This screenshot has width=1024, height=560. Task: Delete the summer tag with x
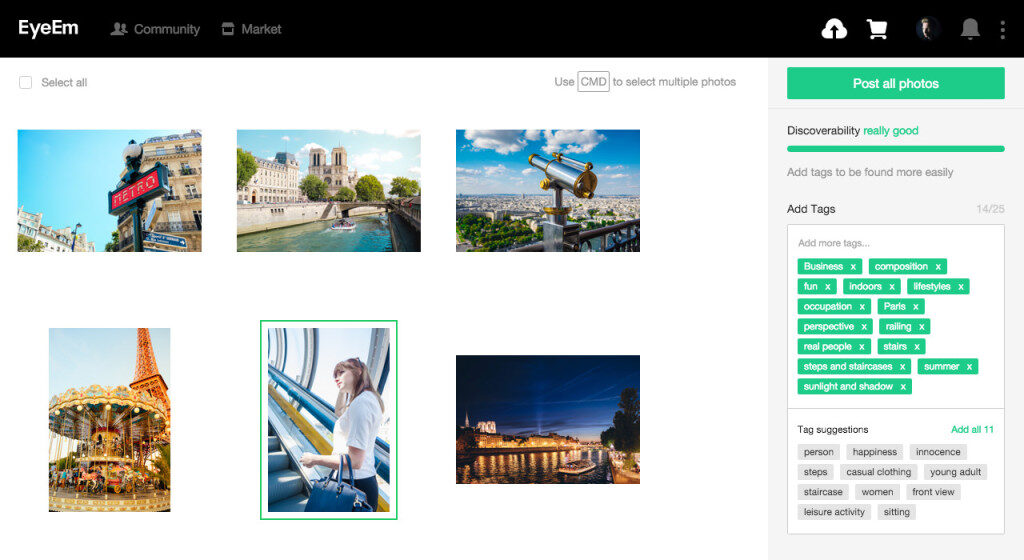pos(968,367)
